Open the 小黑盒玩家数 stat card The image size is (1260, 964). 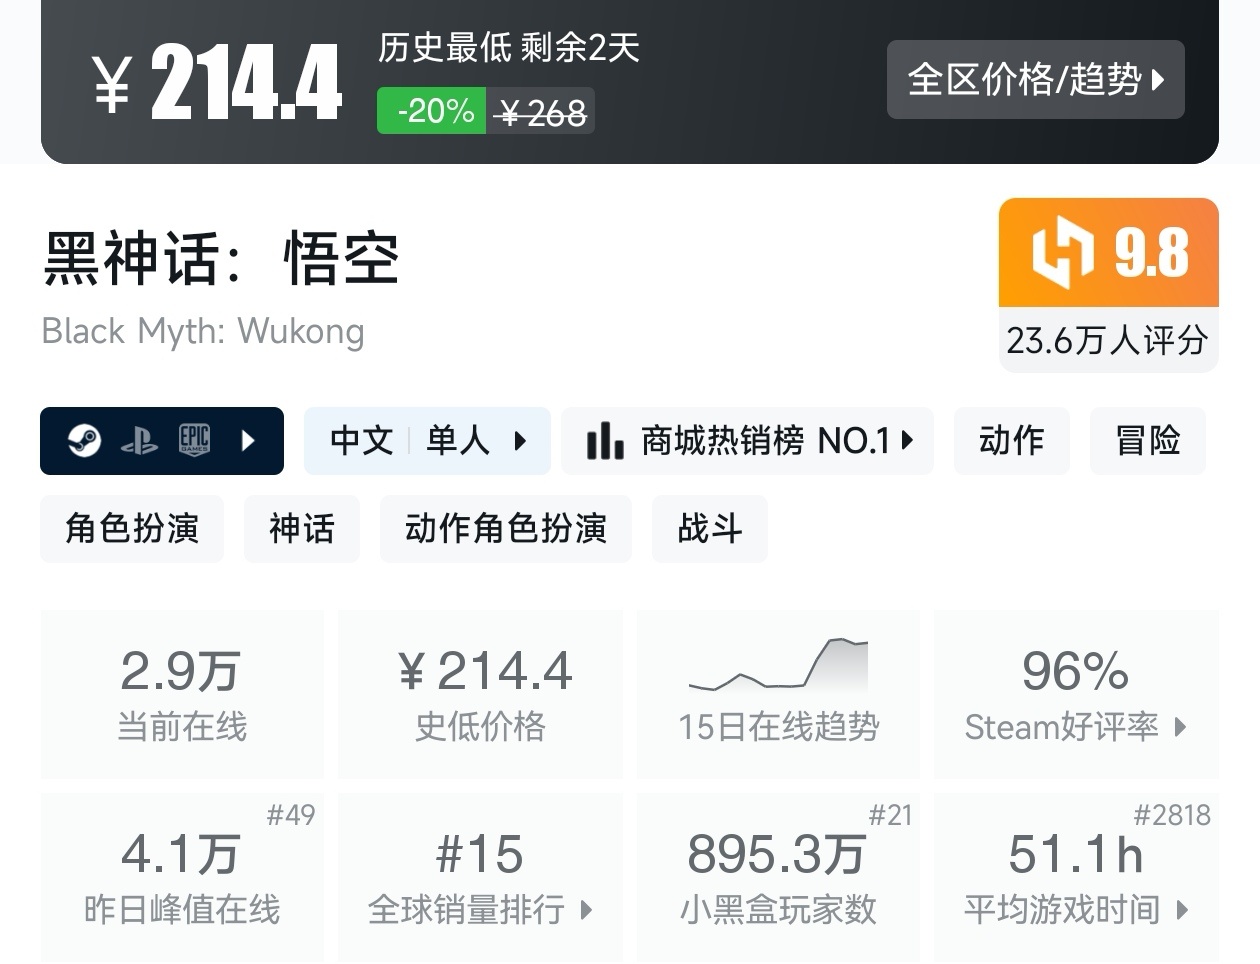click(778, 878)
